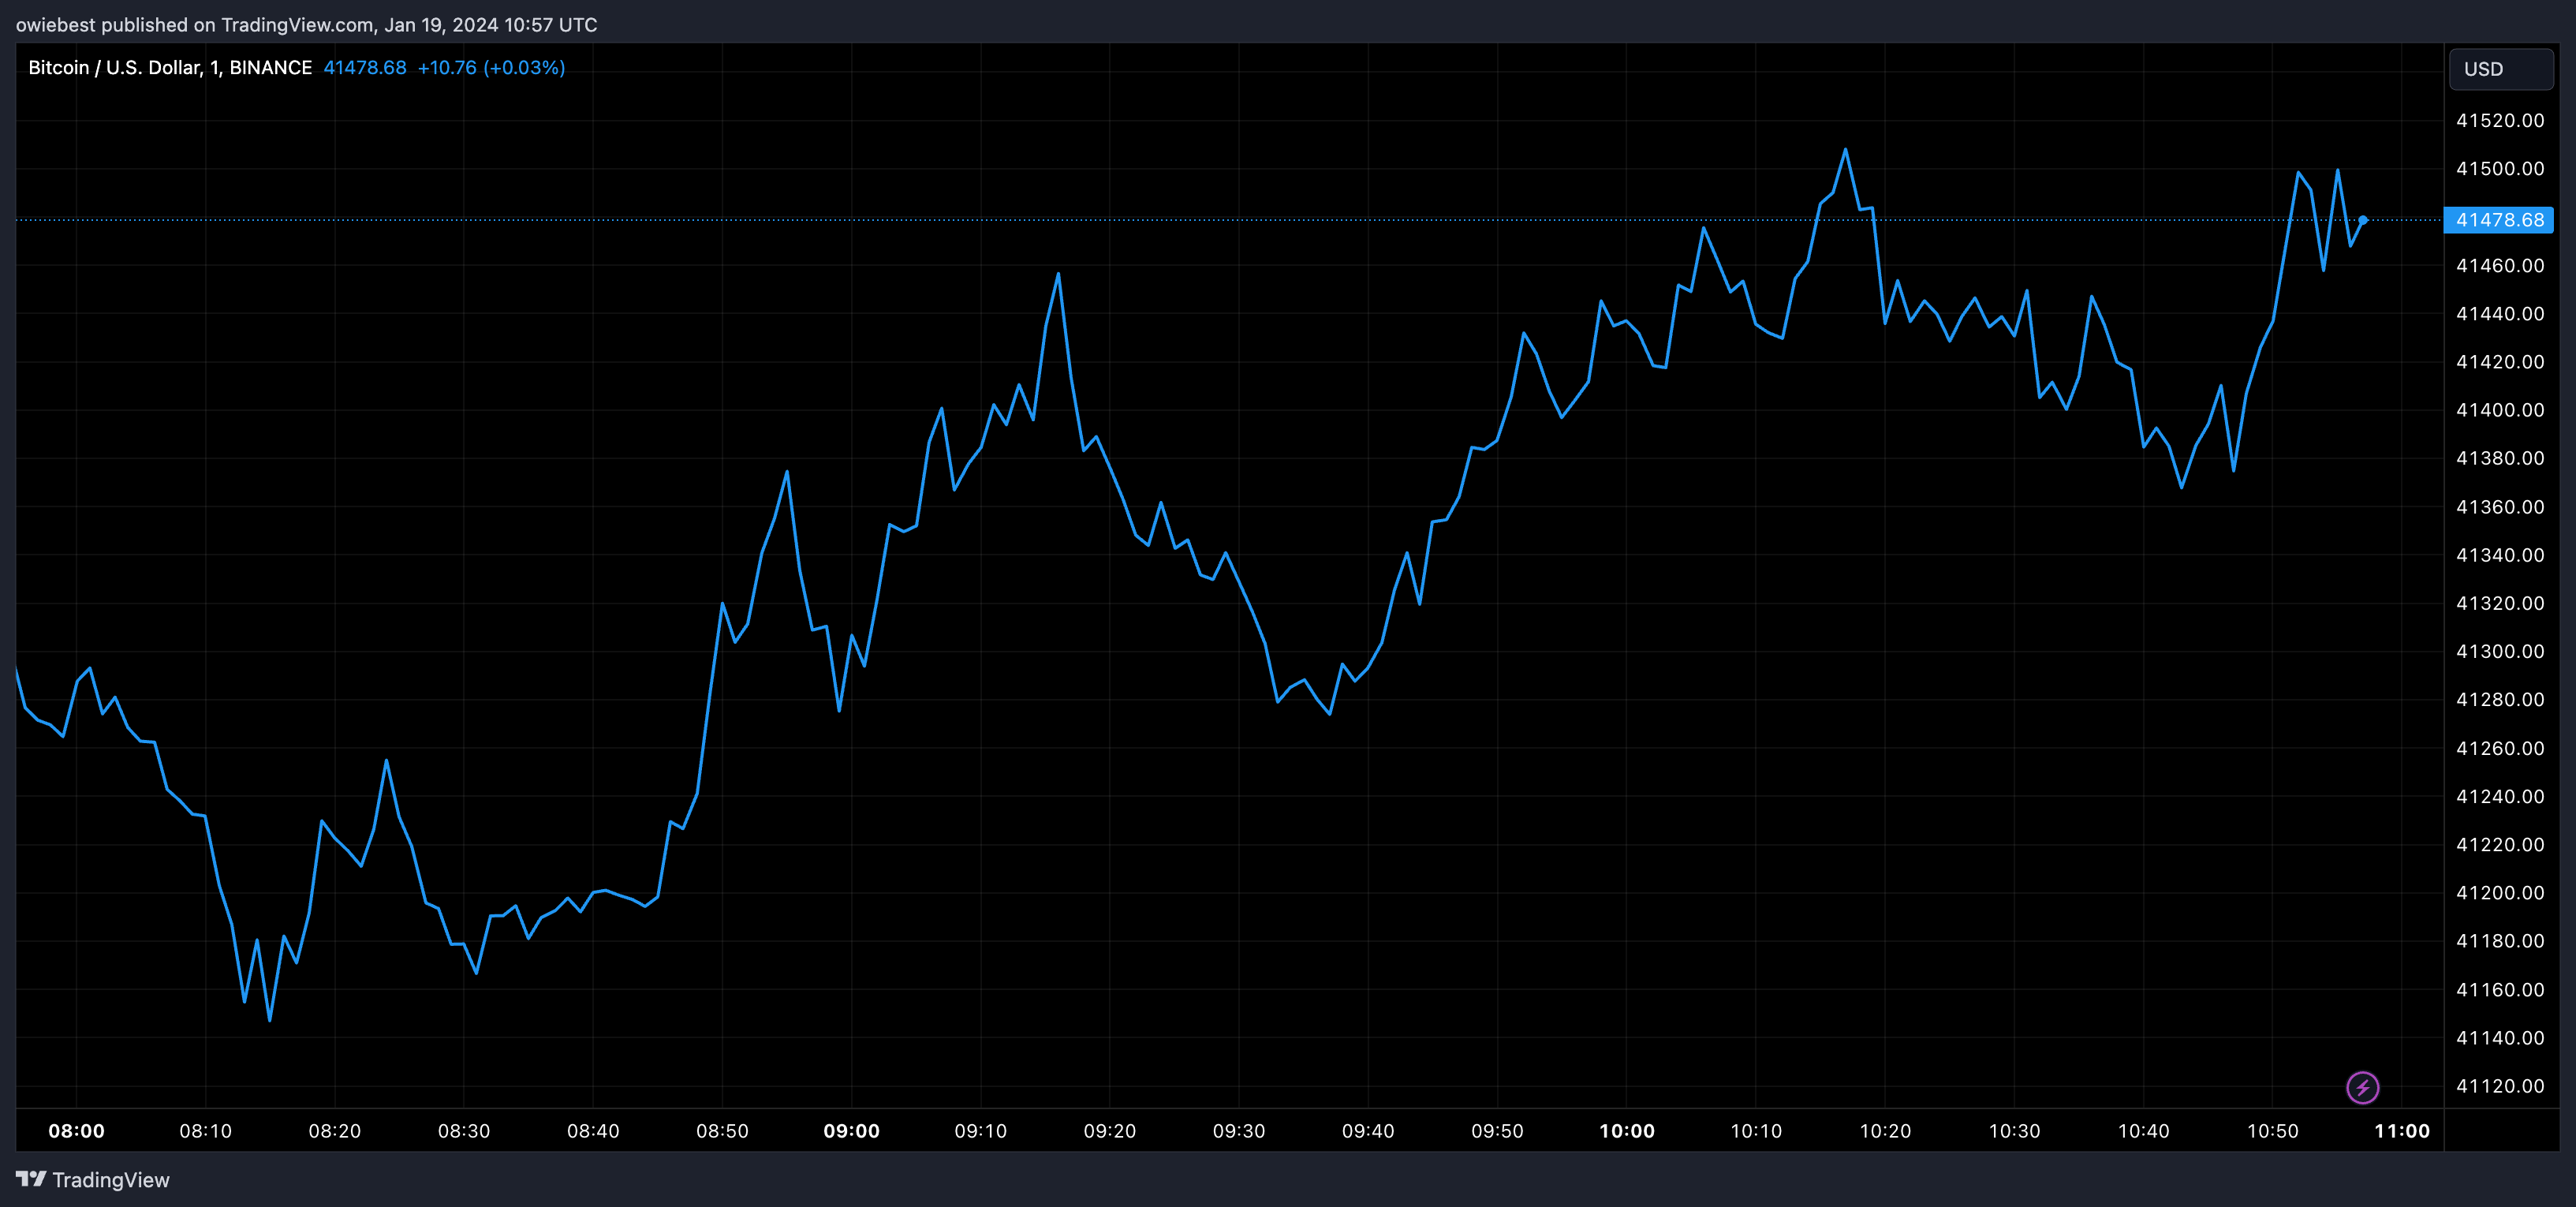Click the 41478.68 value in the legend

coord(365,68)
